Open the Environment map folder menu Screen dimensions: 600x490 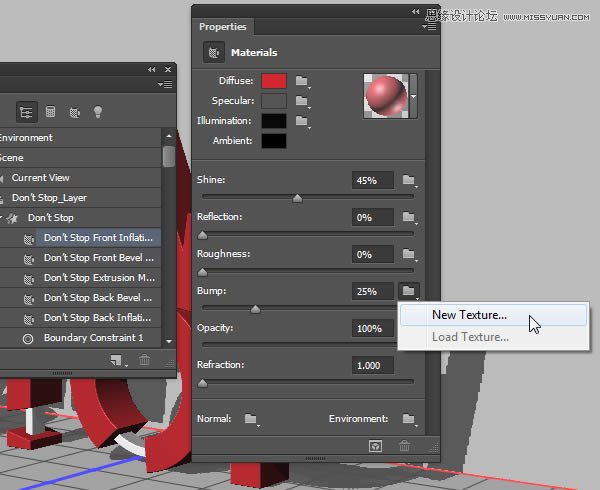point(409,419)
